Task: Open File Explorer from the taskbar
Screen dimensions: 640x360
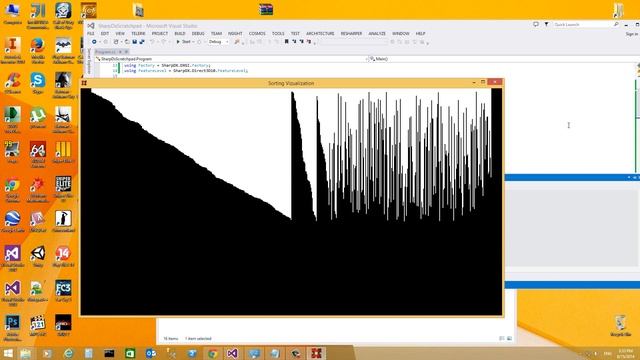Action: pyautogui.click(x=26, y=353)
